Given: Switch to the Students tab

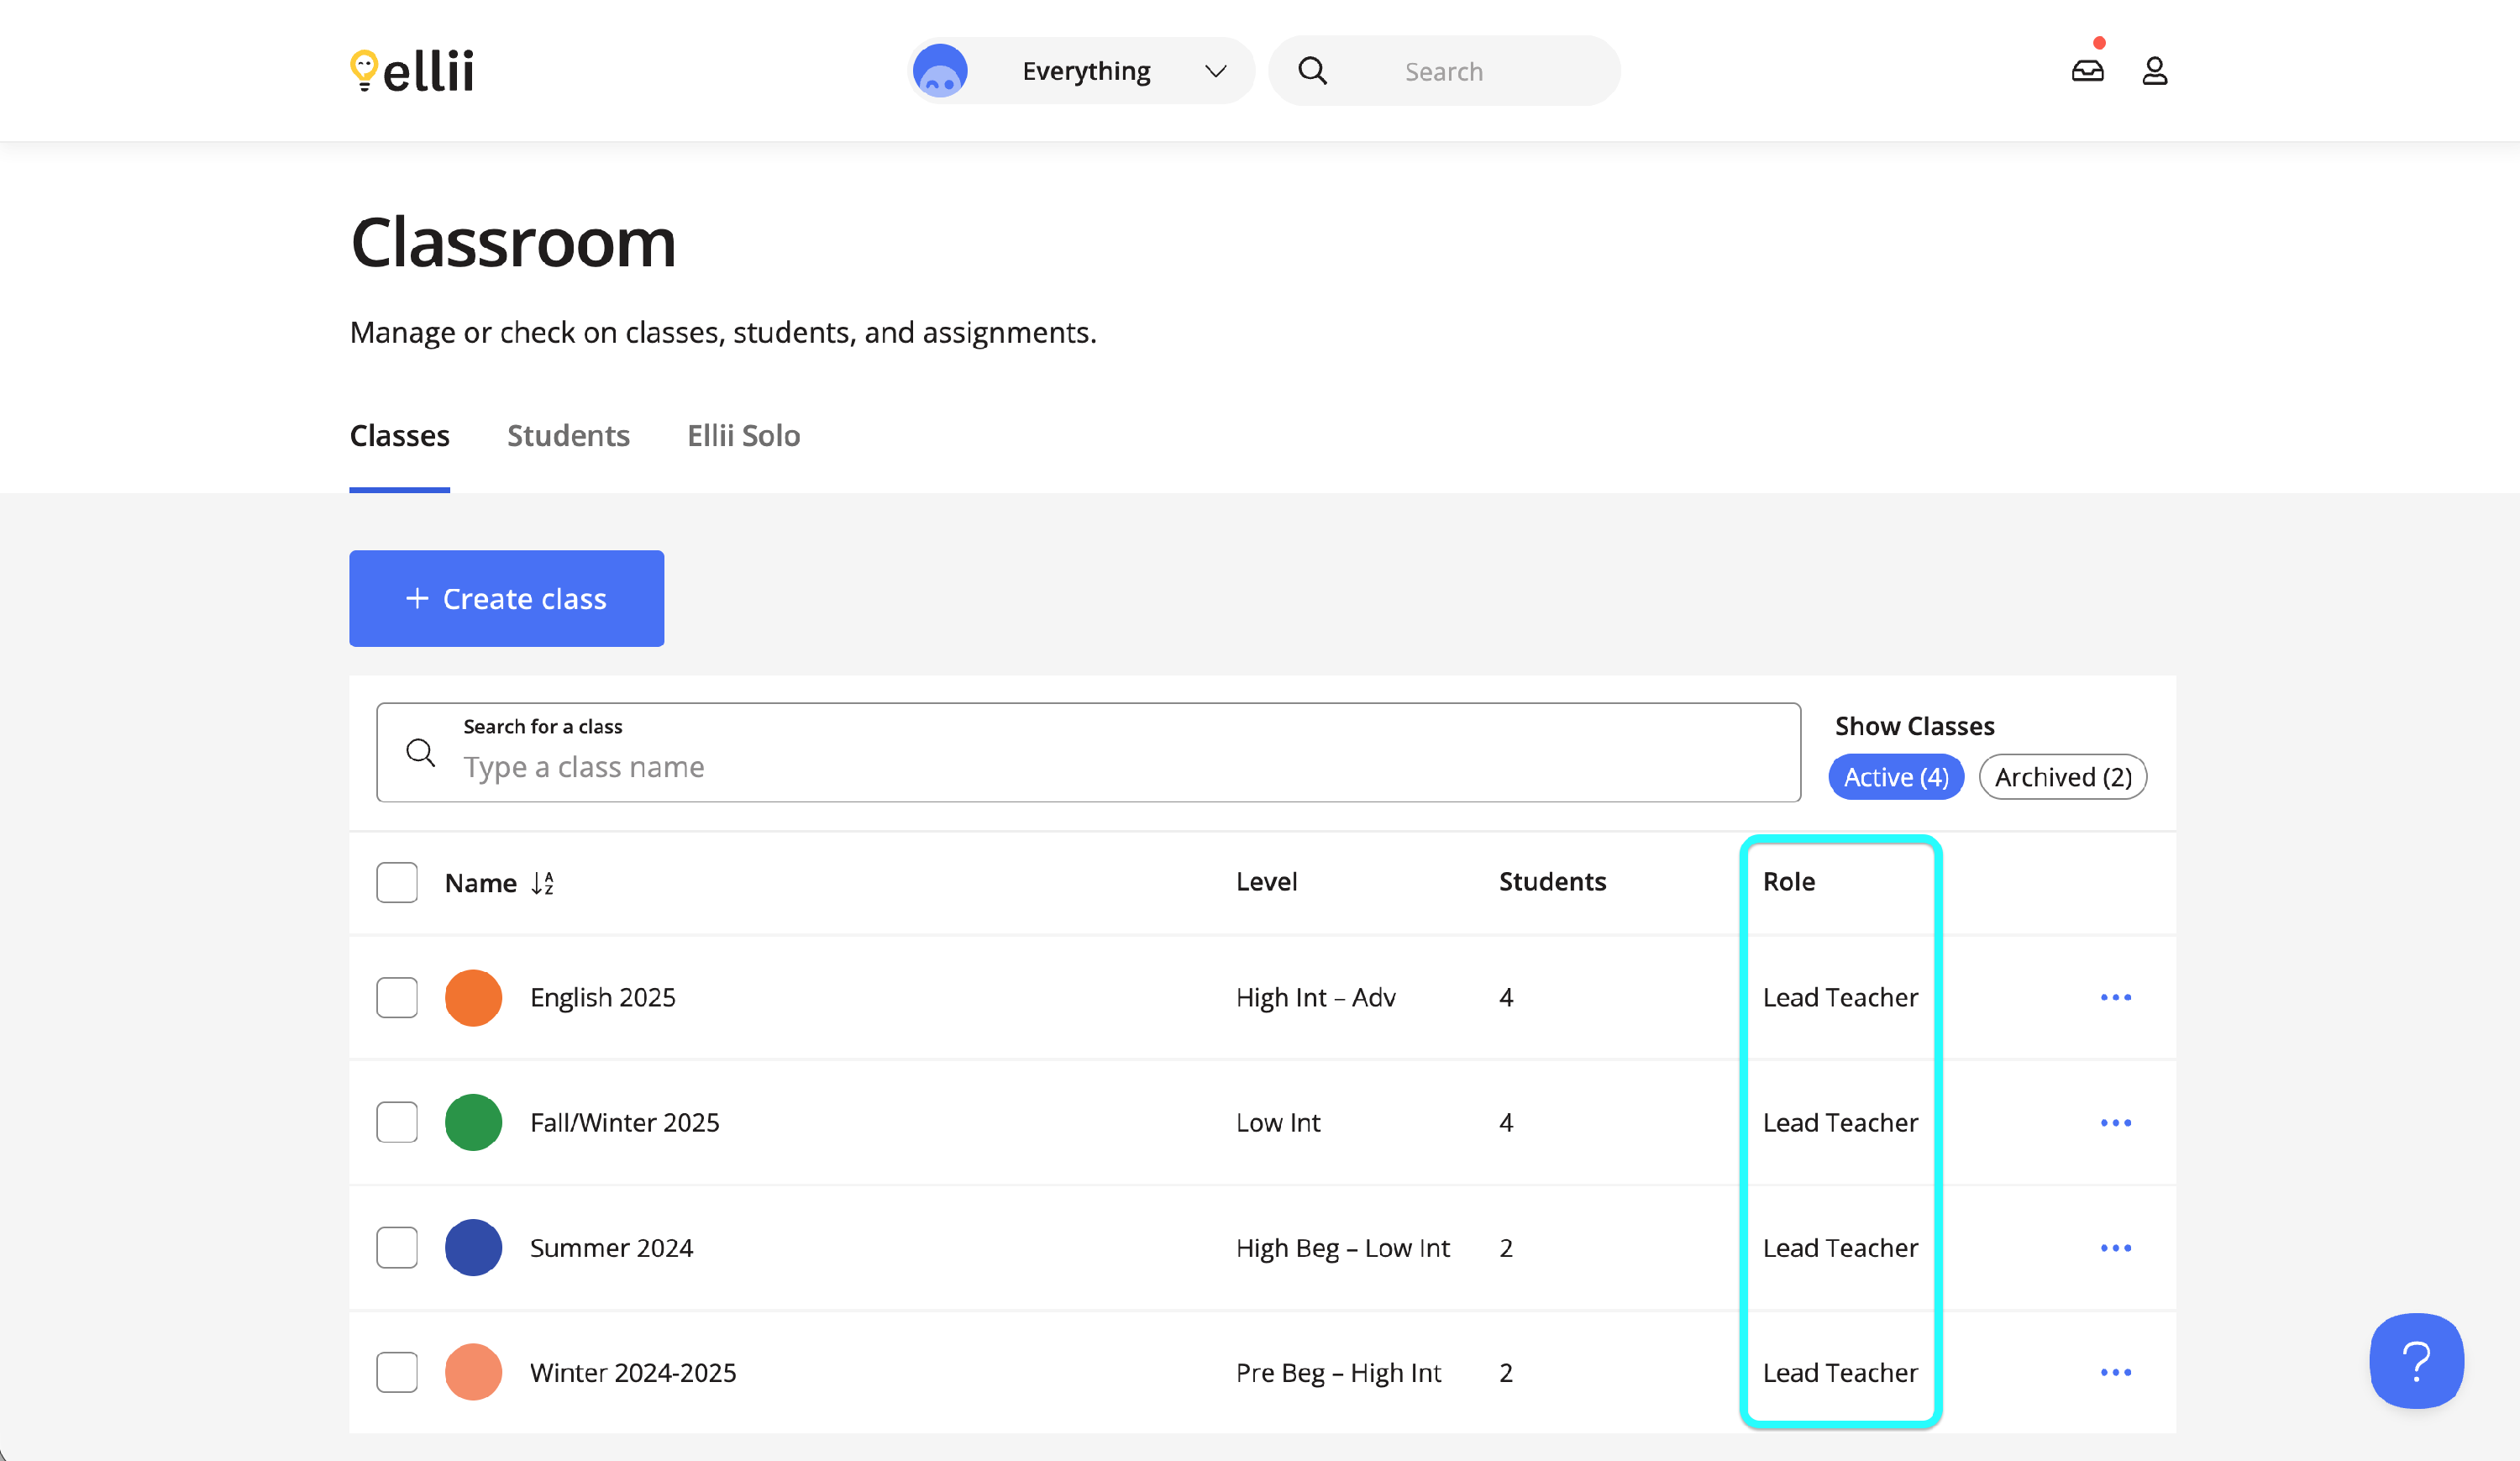Looking at the screenshot, I should pyautogui.click(x=568, y=435).
